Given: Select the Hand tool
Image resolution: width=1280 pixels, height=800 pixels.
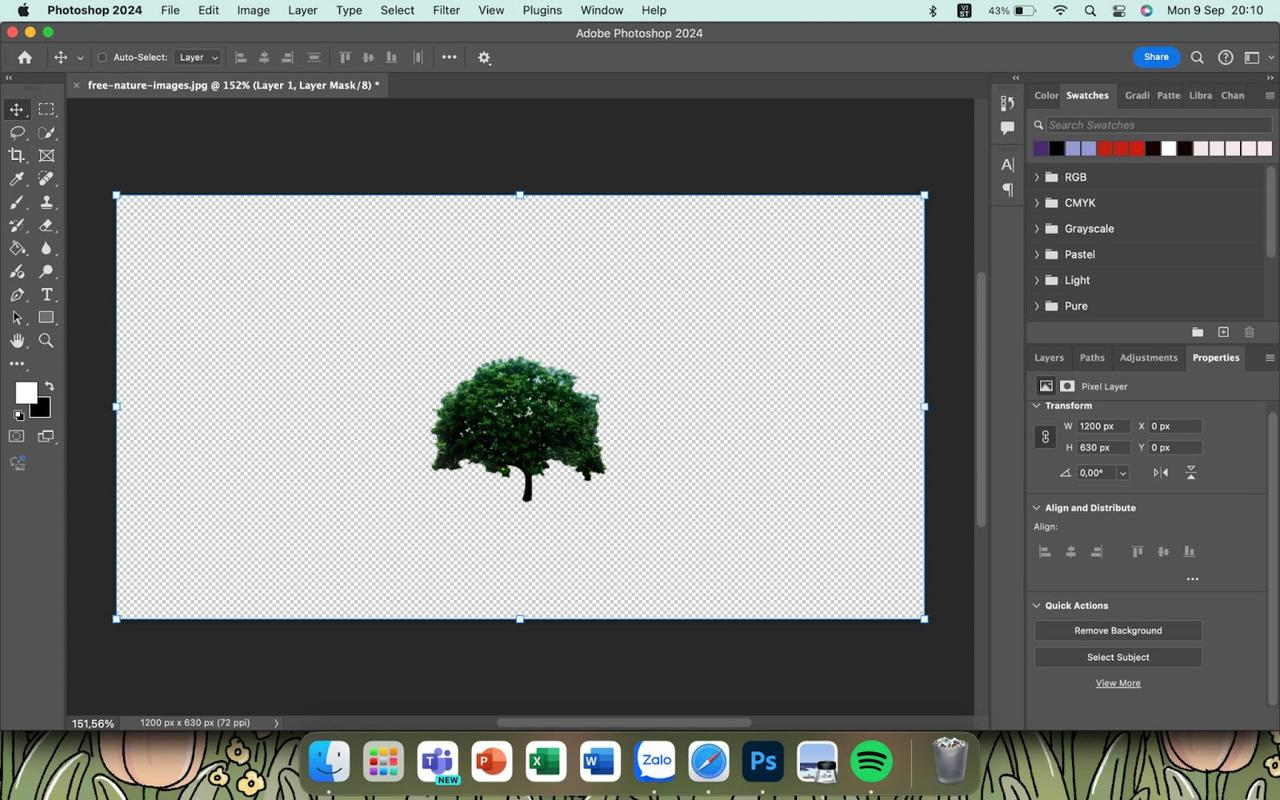Looking at the screenshot, I should click(x=17, y=341).
